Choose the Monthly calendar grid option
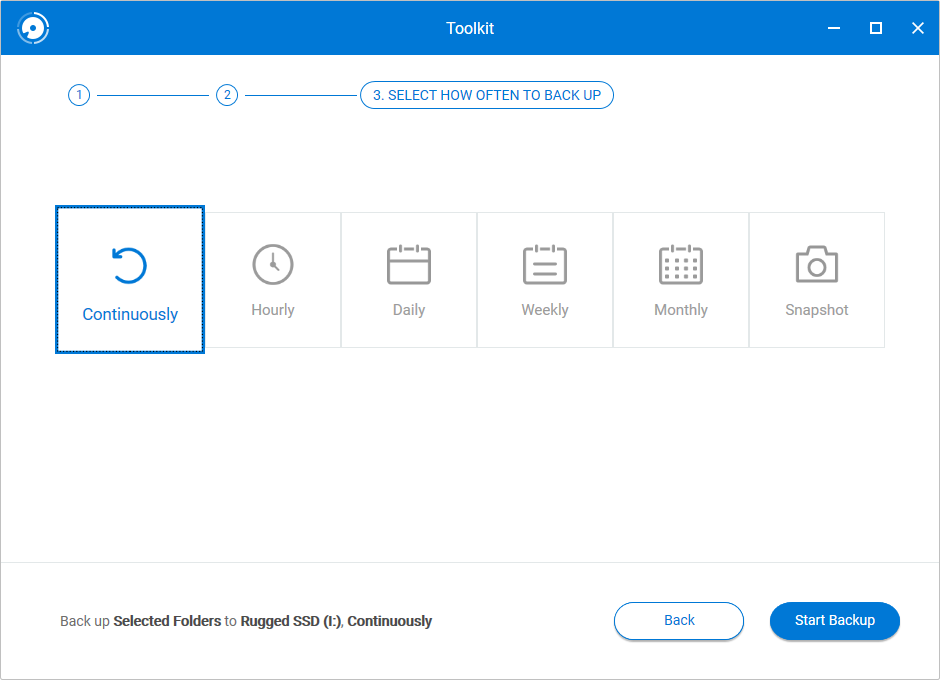 681,279
